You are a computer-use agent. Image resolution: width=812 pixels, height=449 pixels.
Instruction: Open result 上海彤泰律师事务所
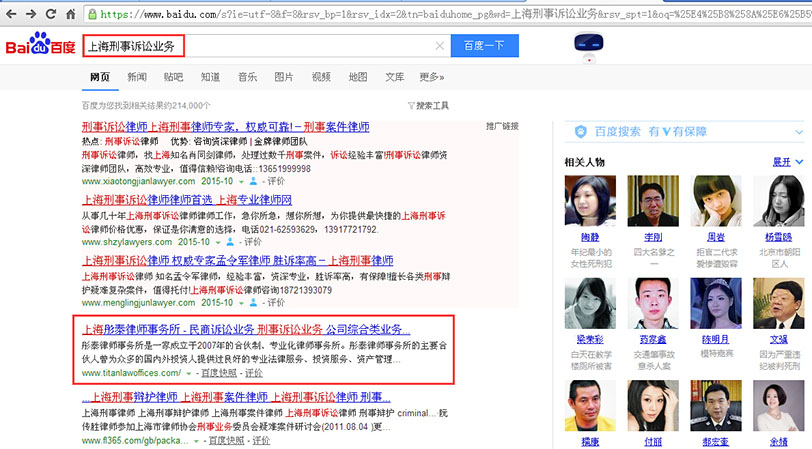click(x=246, y=329)
